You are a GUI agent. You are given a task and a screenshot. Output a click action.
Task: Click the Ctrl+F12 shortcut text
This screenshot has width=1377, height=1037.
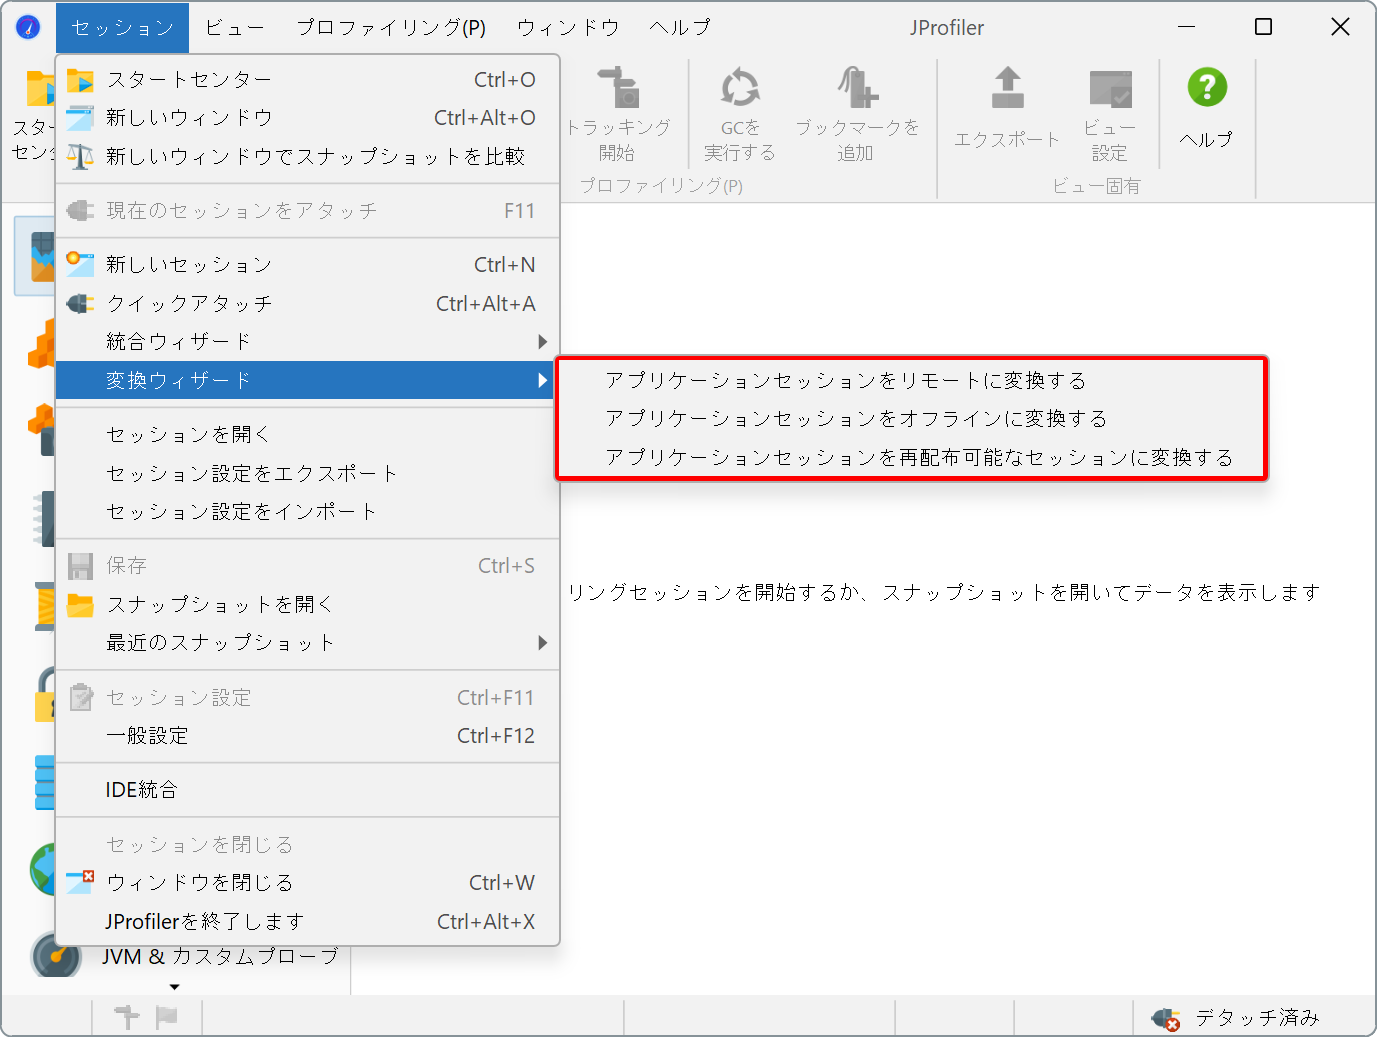[x=496, y=736]
